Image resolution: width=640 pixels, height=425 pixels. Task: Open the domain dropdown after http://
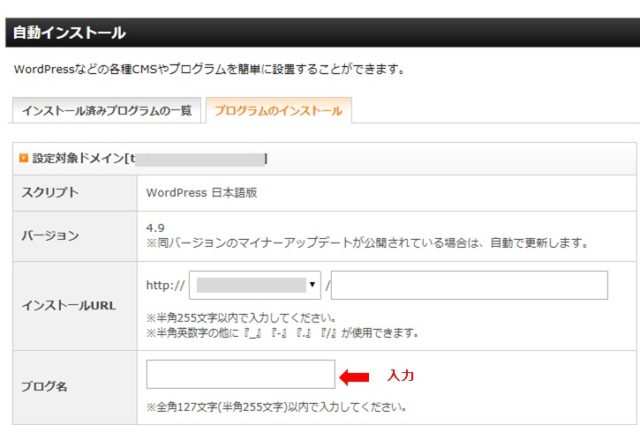[256, 285]
